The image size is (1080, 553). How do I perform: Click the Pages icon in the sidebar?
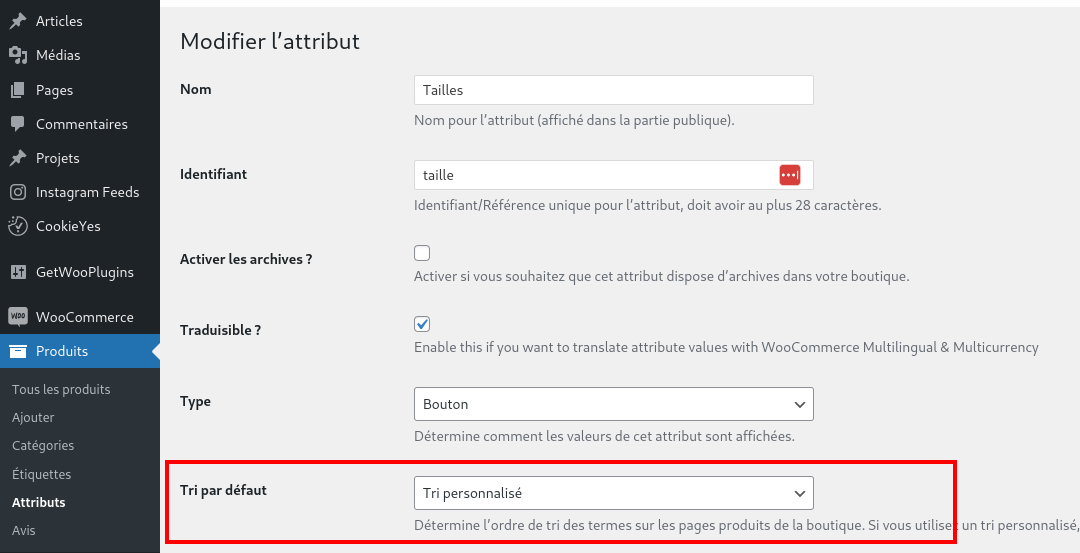coord(18,90)
